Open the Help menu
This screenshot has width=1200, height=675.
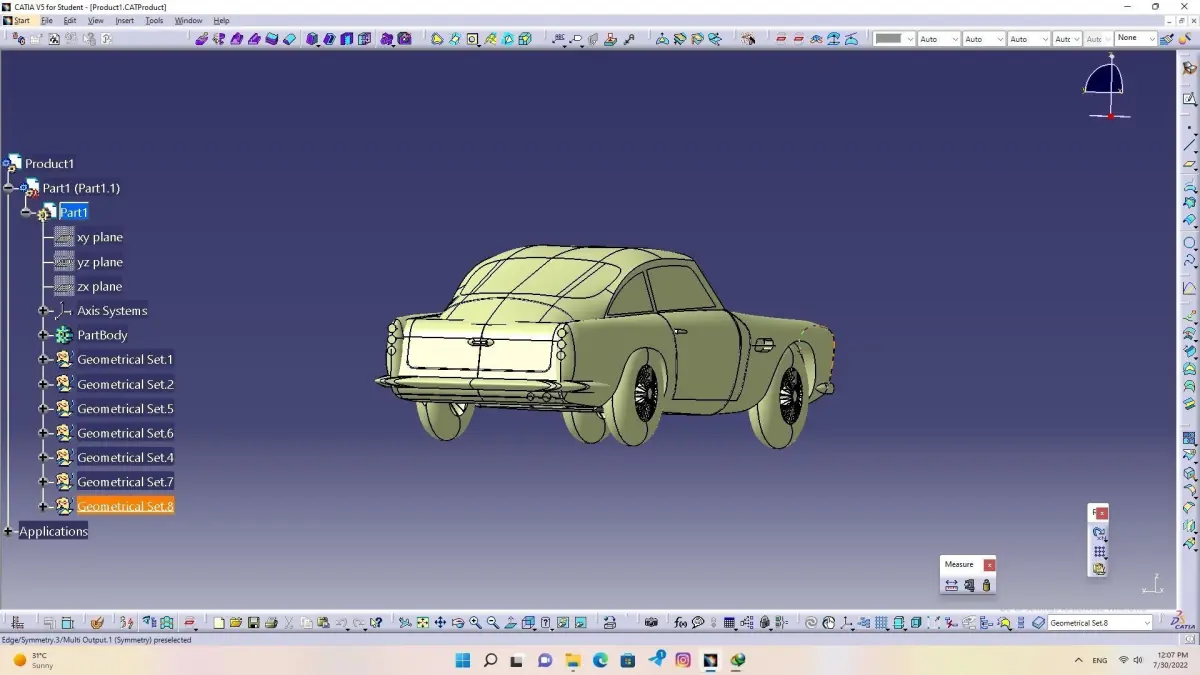221,20
